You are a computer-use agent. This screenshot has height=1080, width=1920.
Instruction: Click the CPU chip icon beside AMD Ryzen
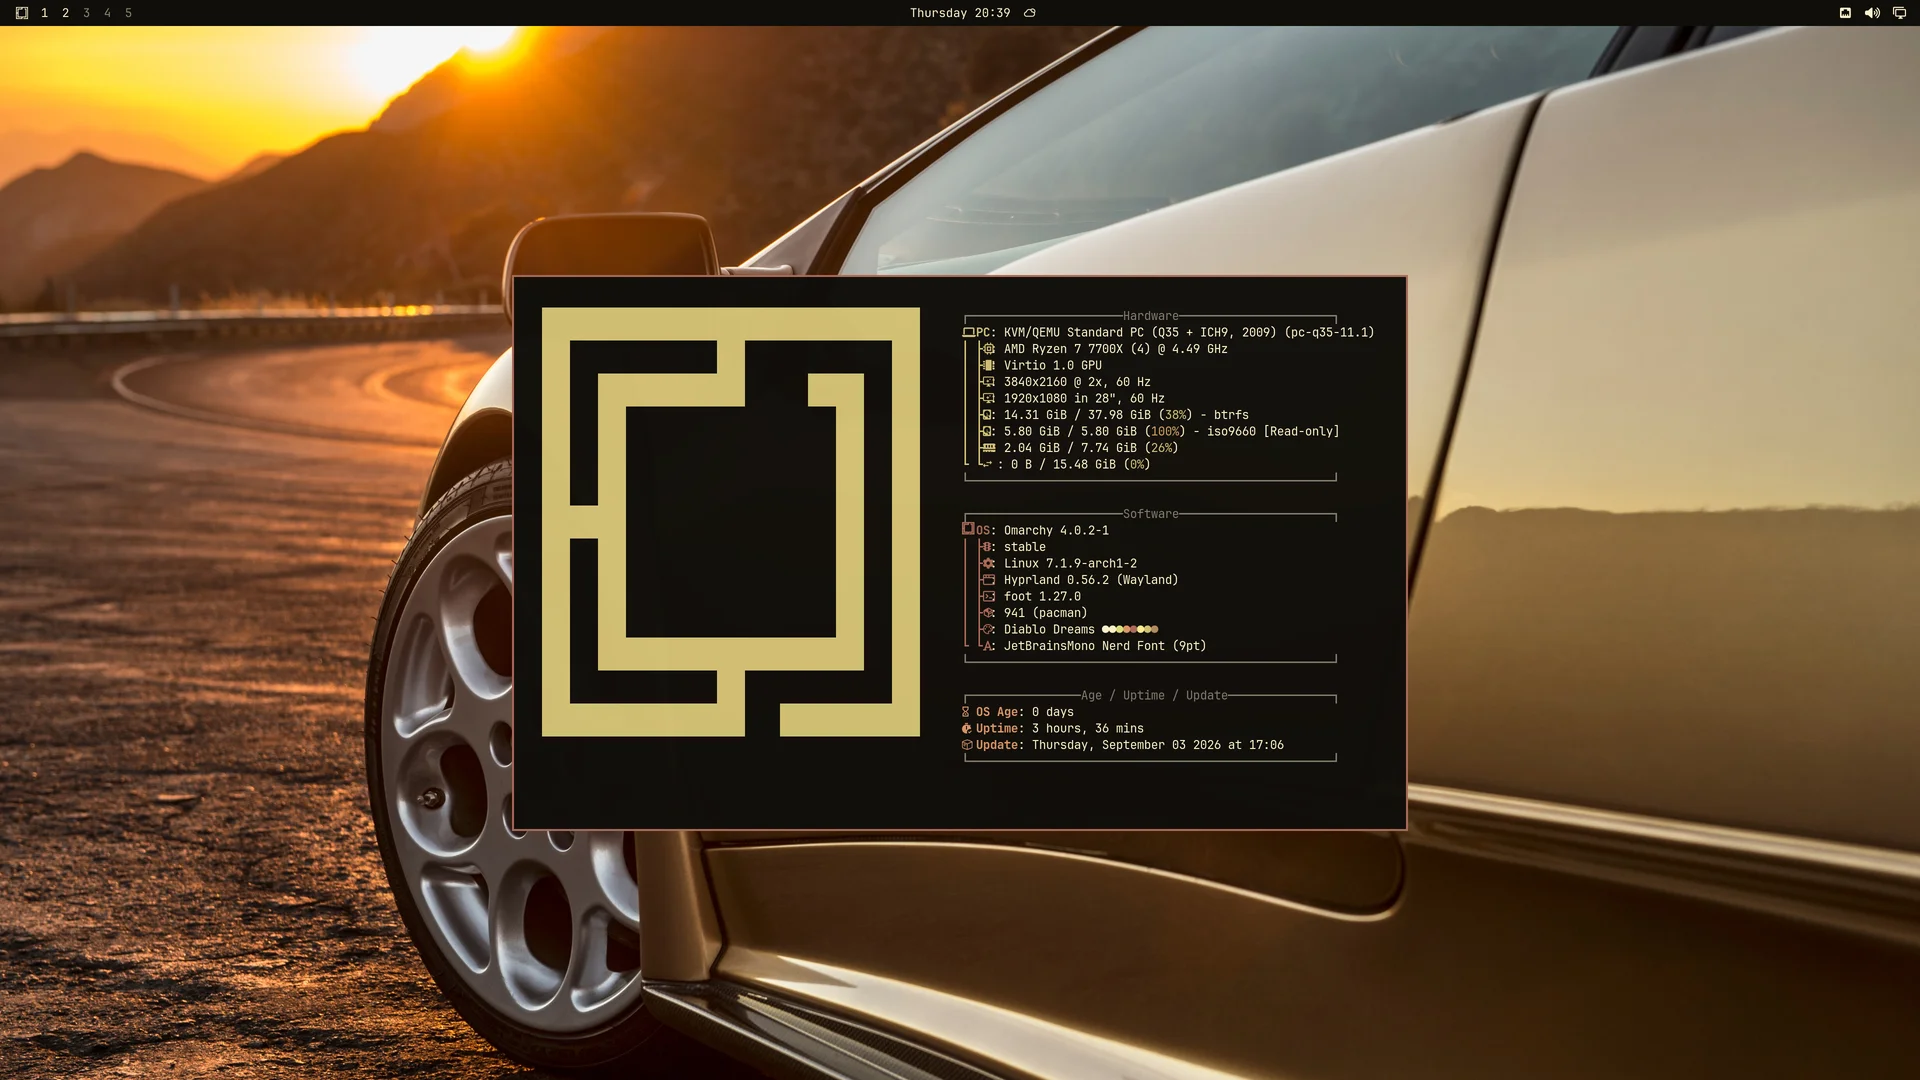tap(988, 349)
